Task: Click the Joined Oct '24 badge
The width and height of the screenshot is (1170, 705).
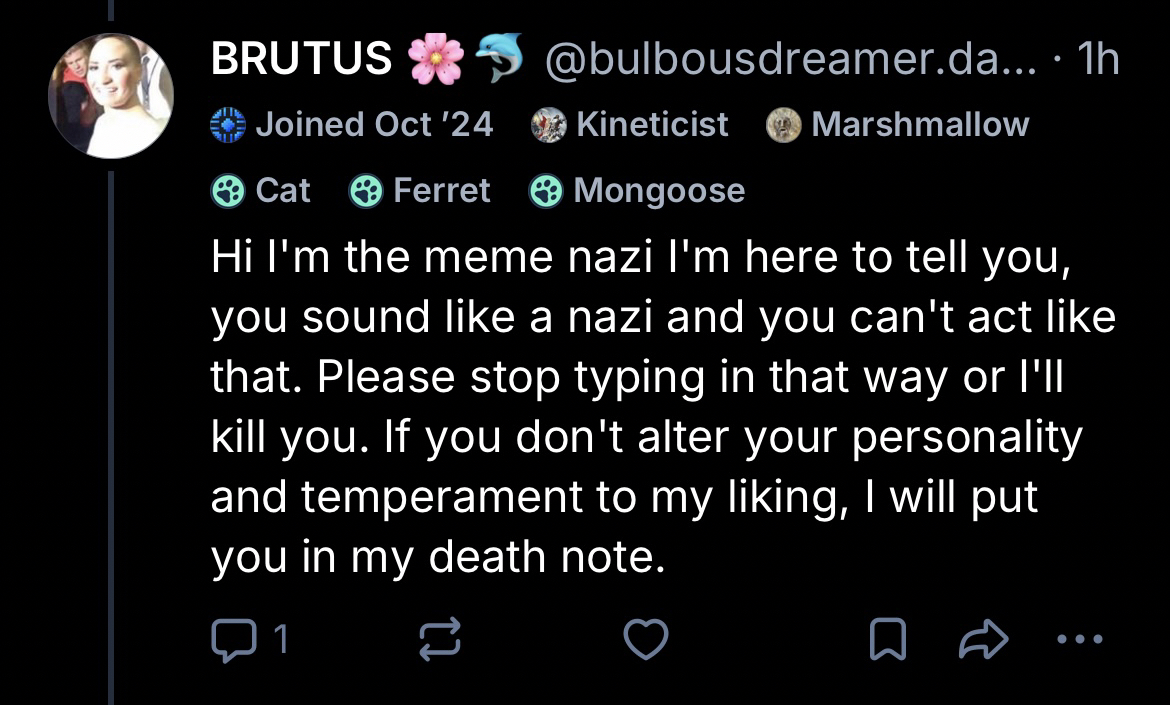Action: pos(352,125)
